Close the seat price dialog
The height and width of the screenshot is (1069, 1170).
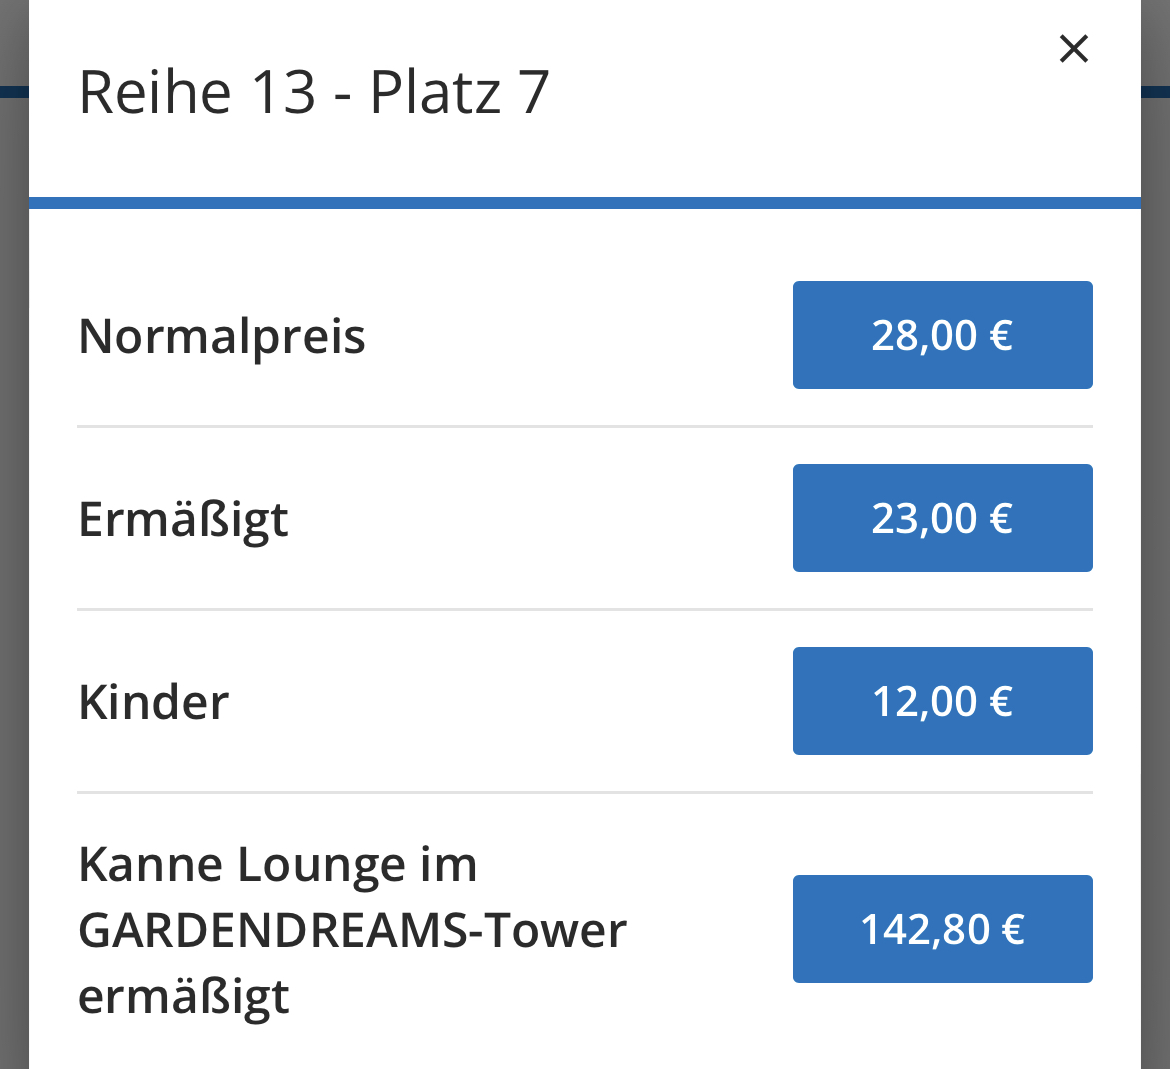point(1073,48)
